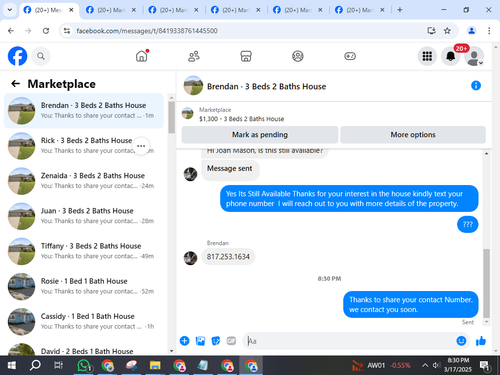
Task: Install app icon in address bar
Action: (432, 31)
